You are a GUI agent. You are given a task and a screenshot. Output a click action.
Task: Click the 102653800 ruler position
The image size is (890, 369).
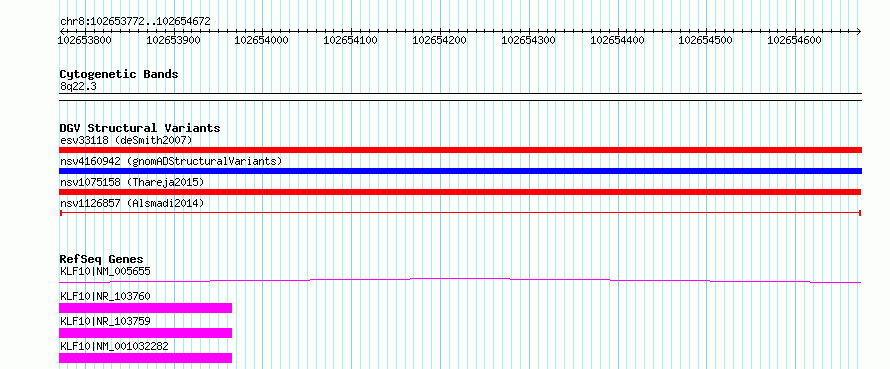point(86,40)
